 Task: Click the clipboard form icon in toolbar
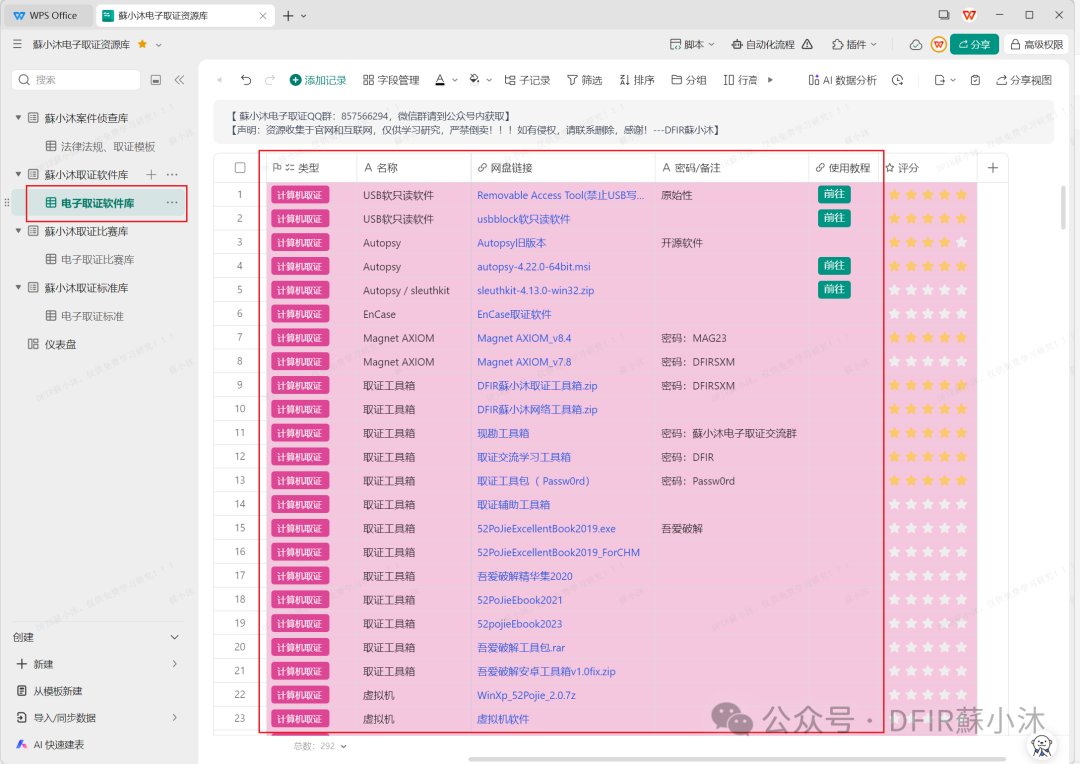point(975,80)
